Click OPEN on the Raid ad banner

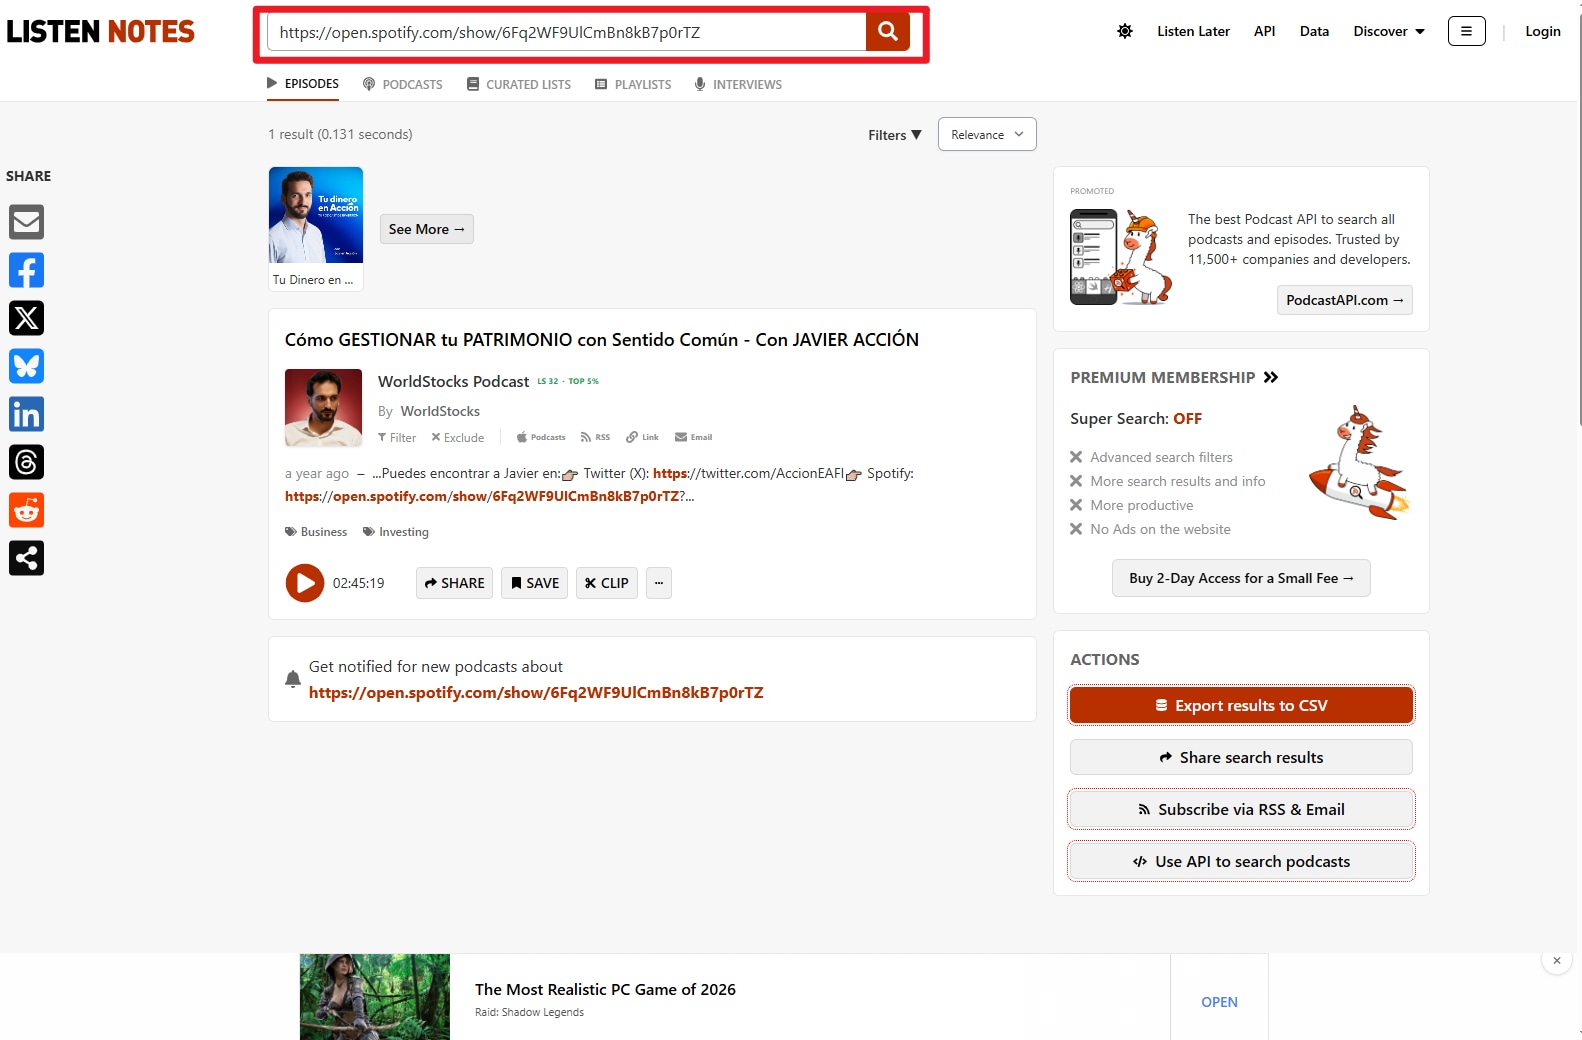tap(1219, 1002)
